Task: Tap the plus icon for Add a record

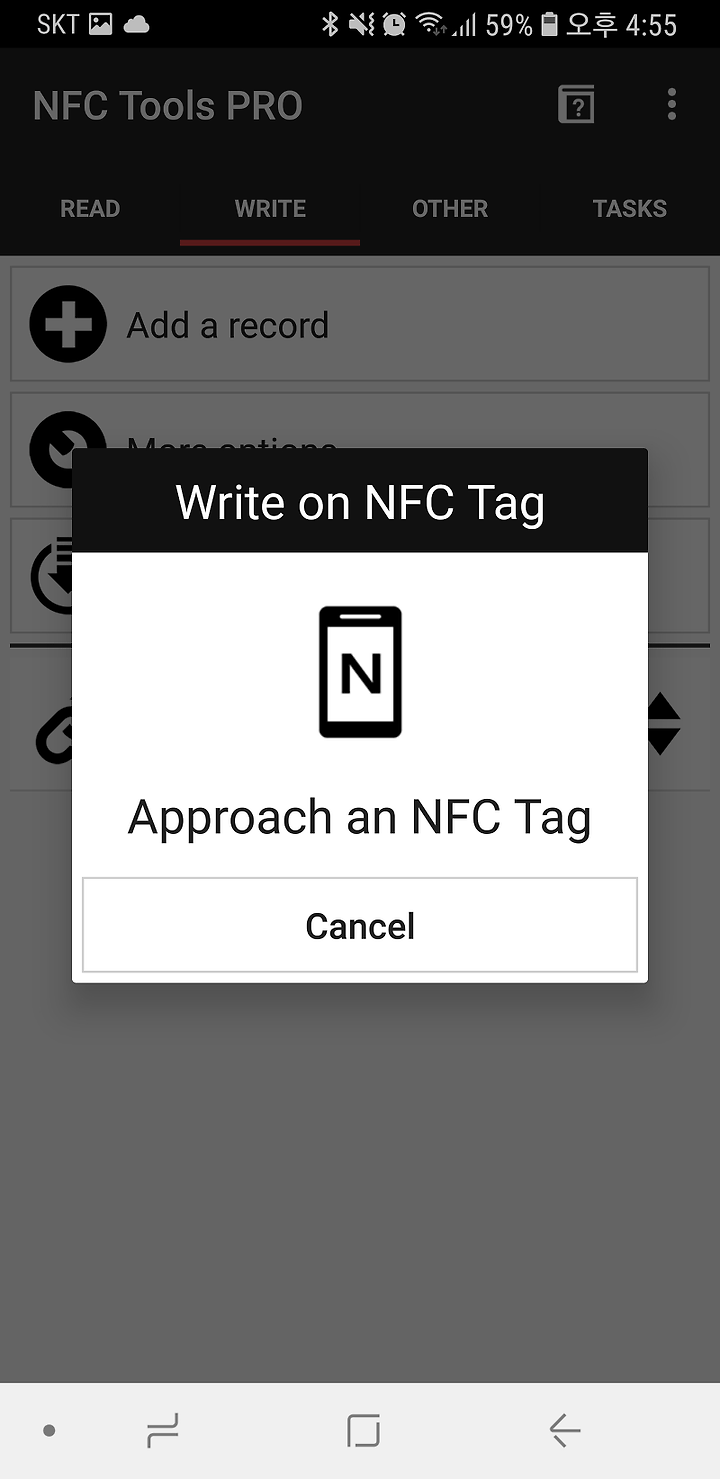Action: point(68,324)
